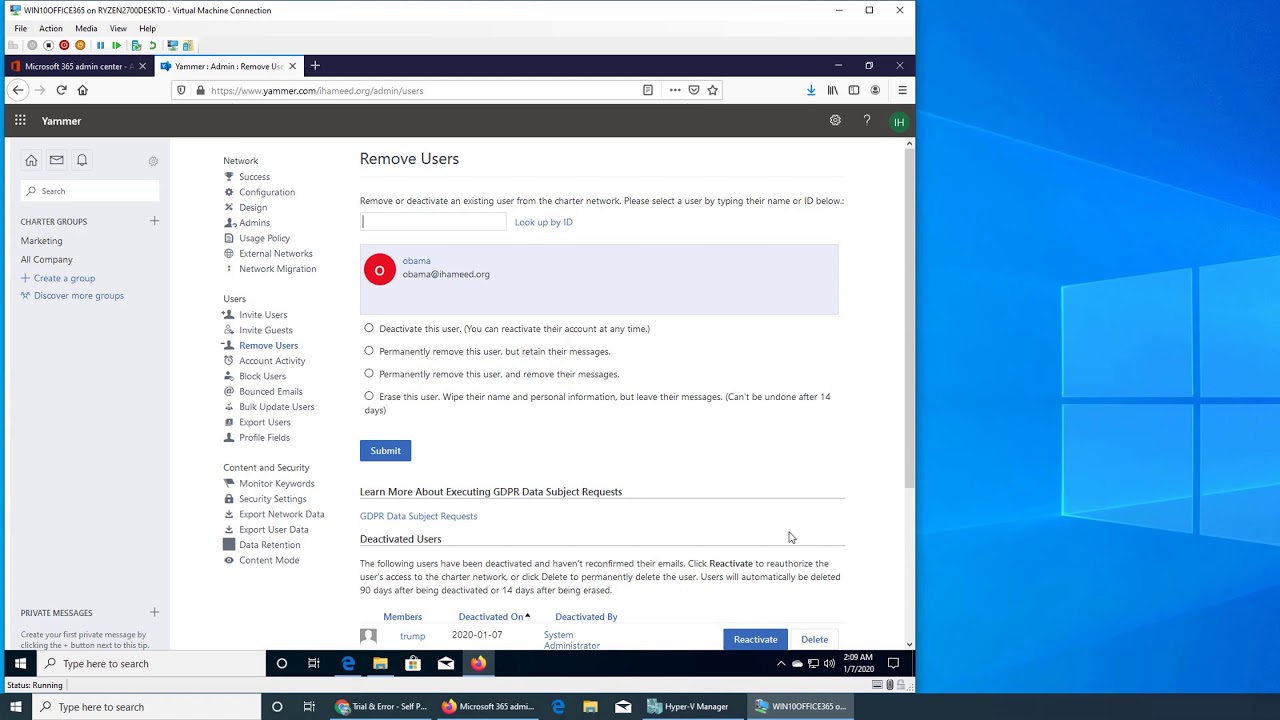Click the Firefox address bar URL
This screenshot has height=720, width=1280.
pos(317,90)
